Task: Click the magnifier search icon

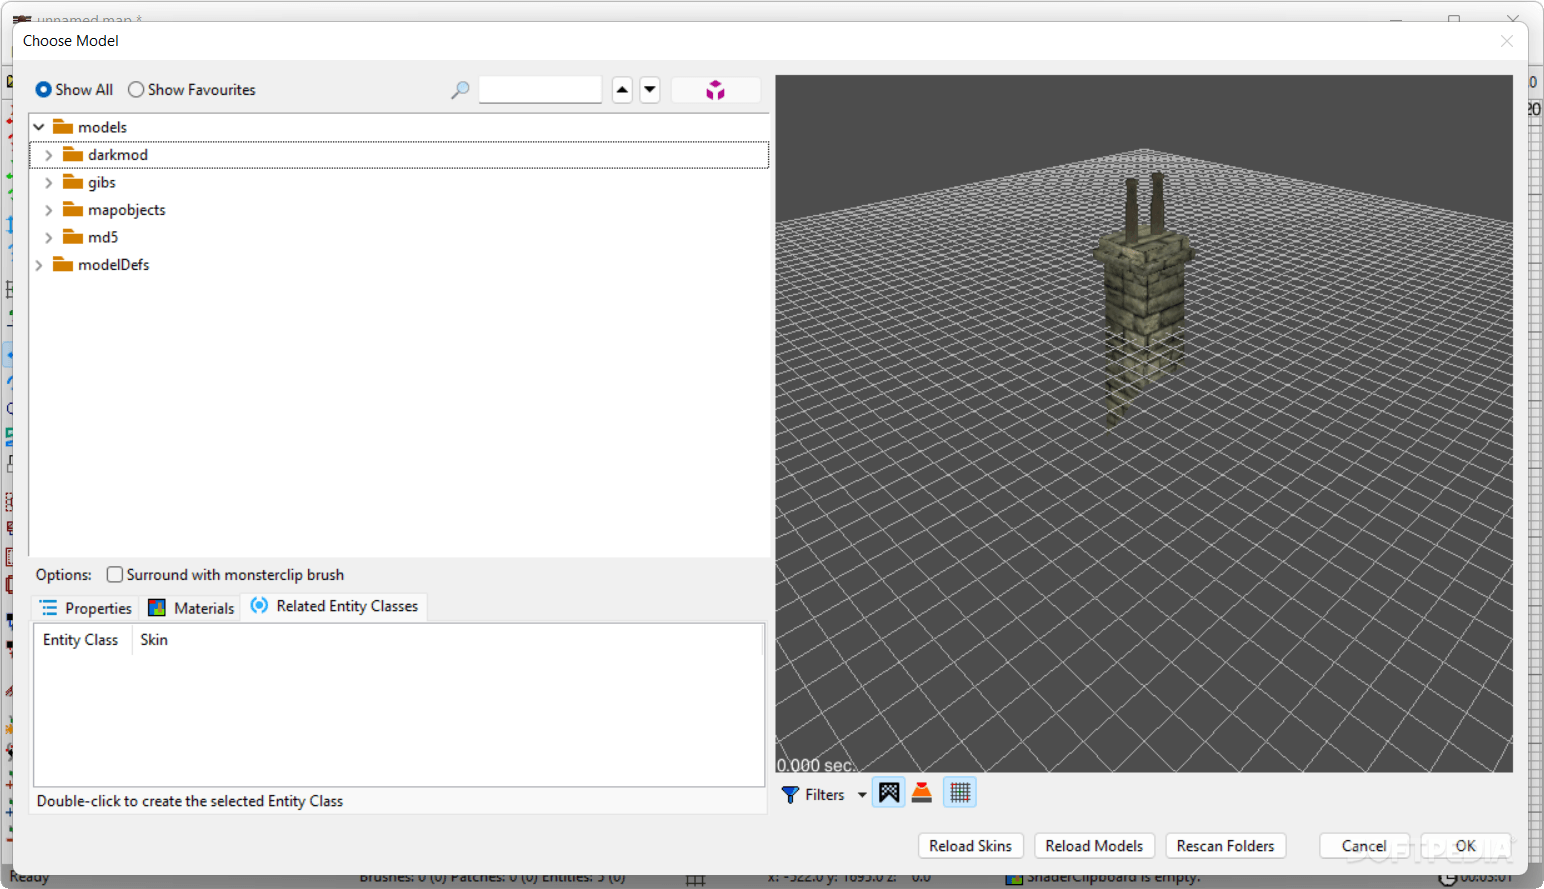Action: tap(460, 90)
